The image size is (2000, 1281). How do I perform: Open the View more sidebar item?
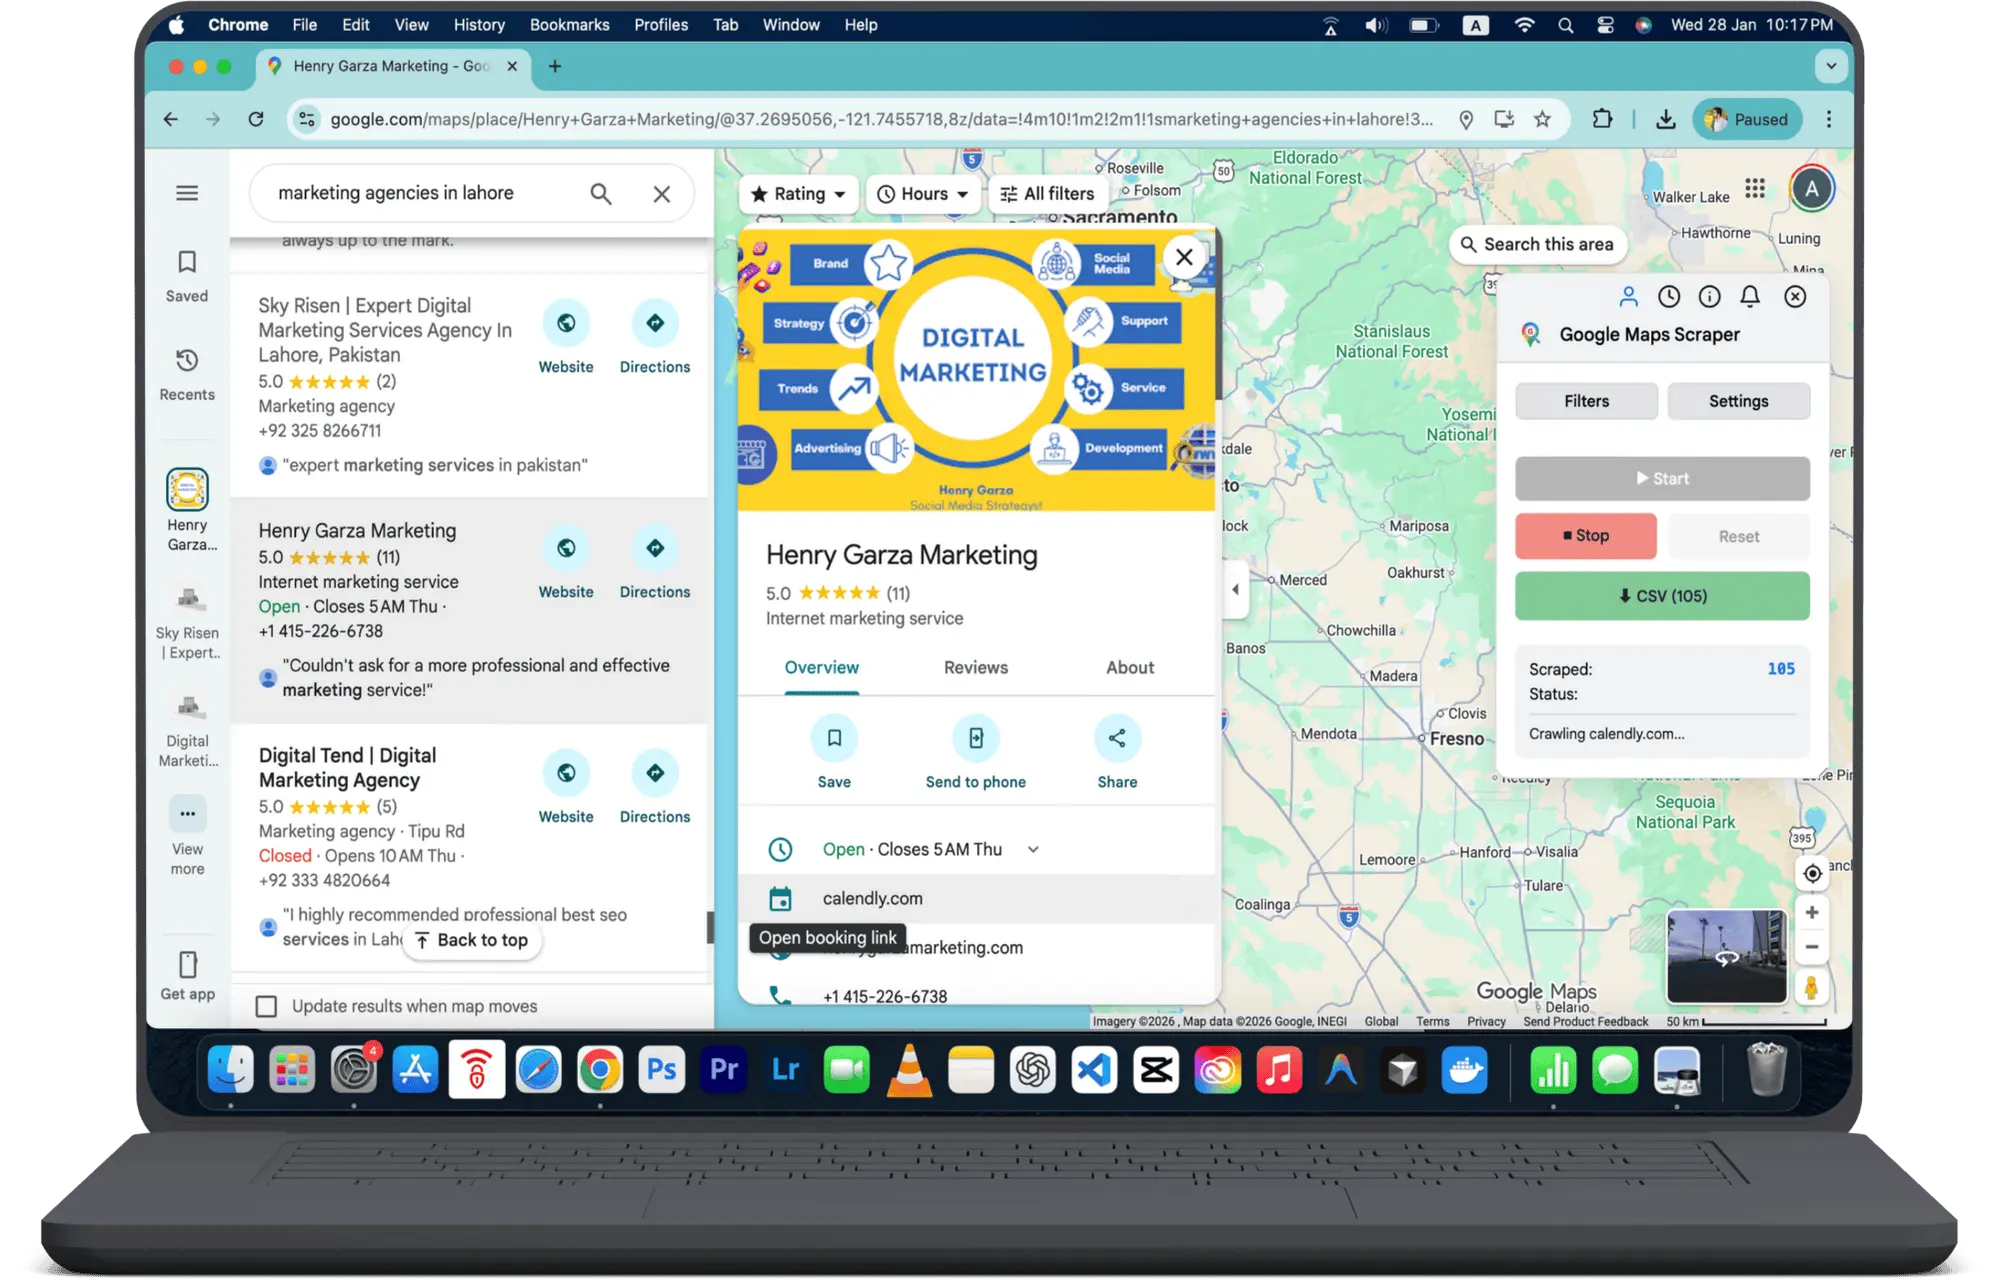point(187,837)
